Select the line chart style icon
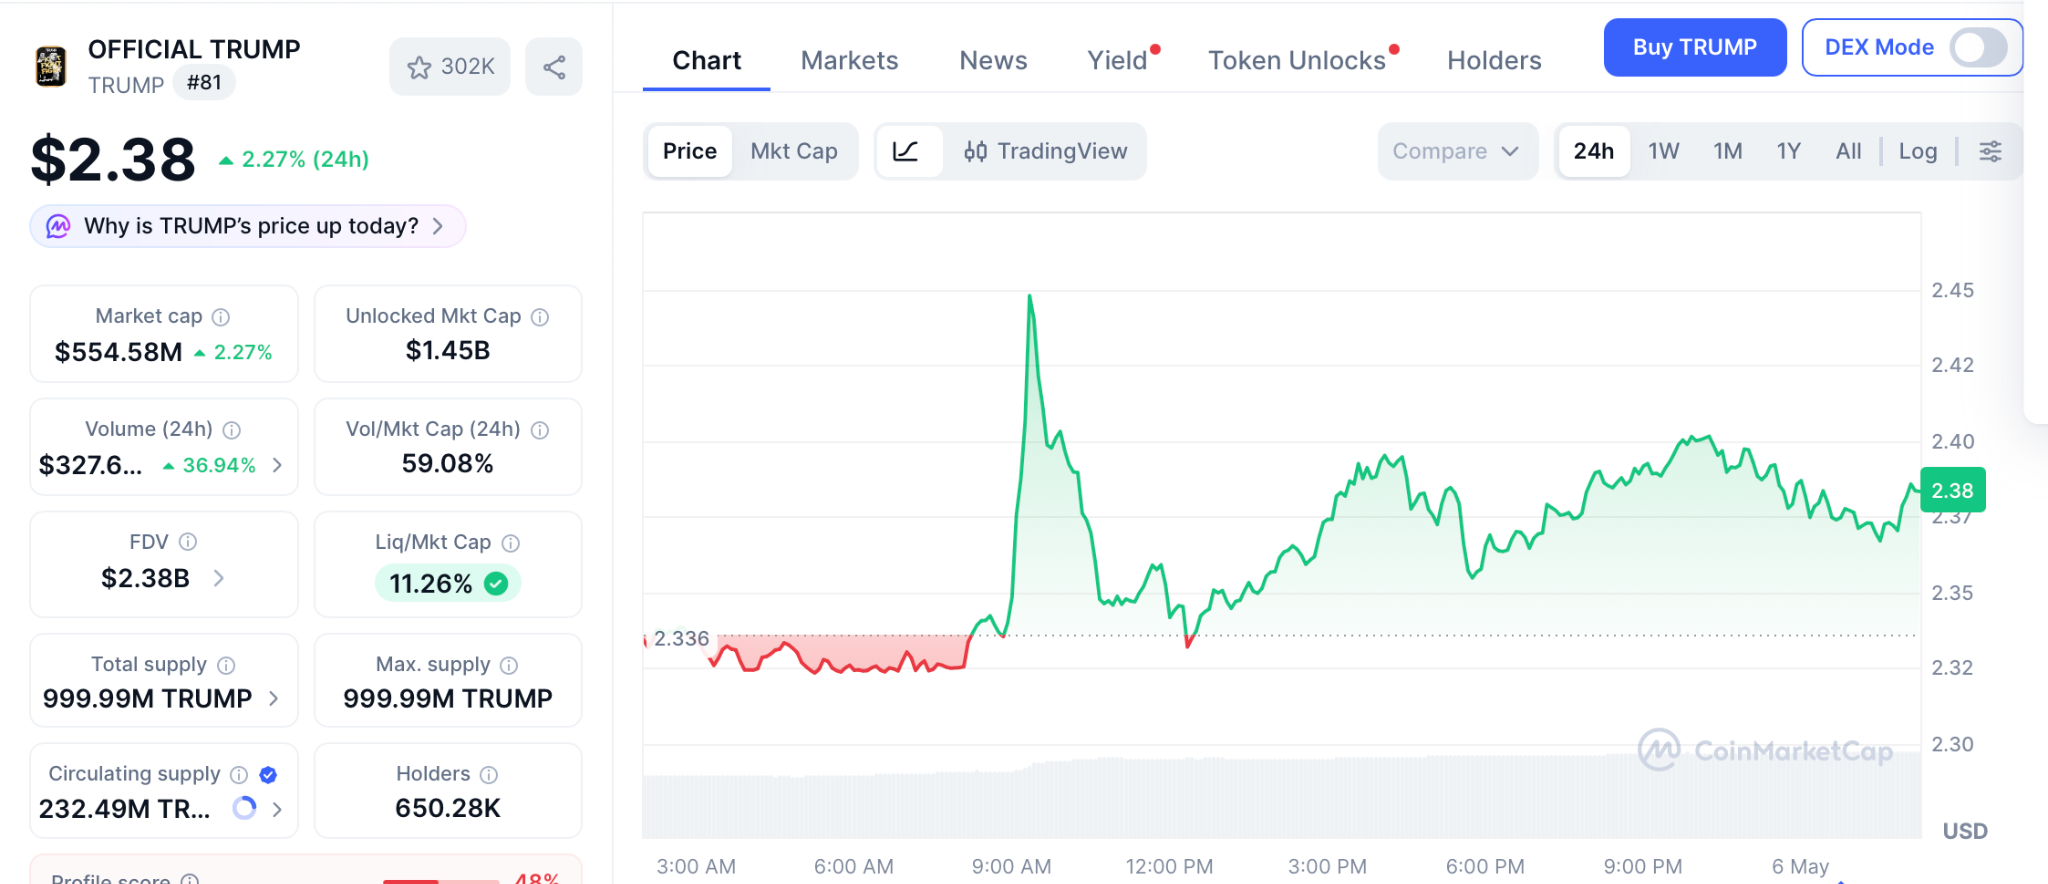The height and width of the screenshot is (884, 2048). point(906,151)
